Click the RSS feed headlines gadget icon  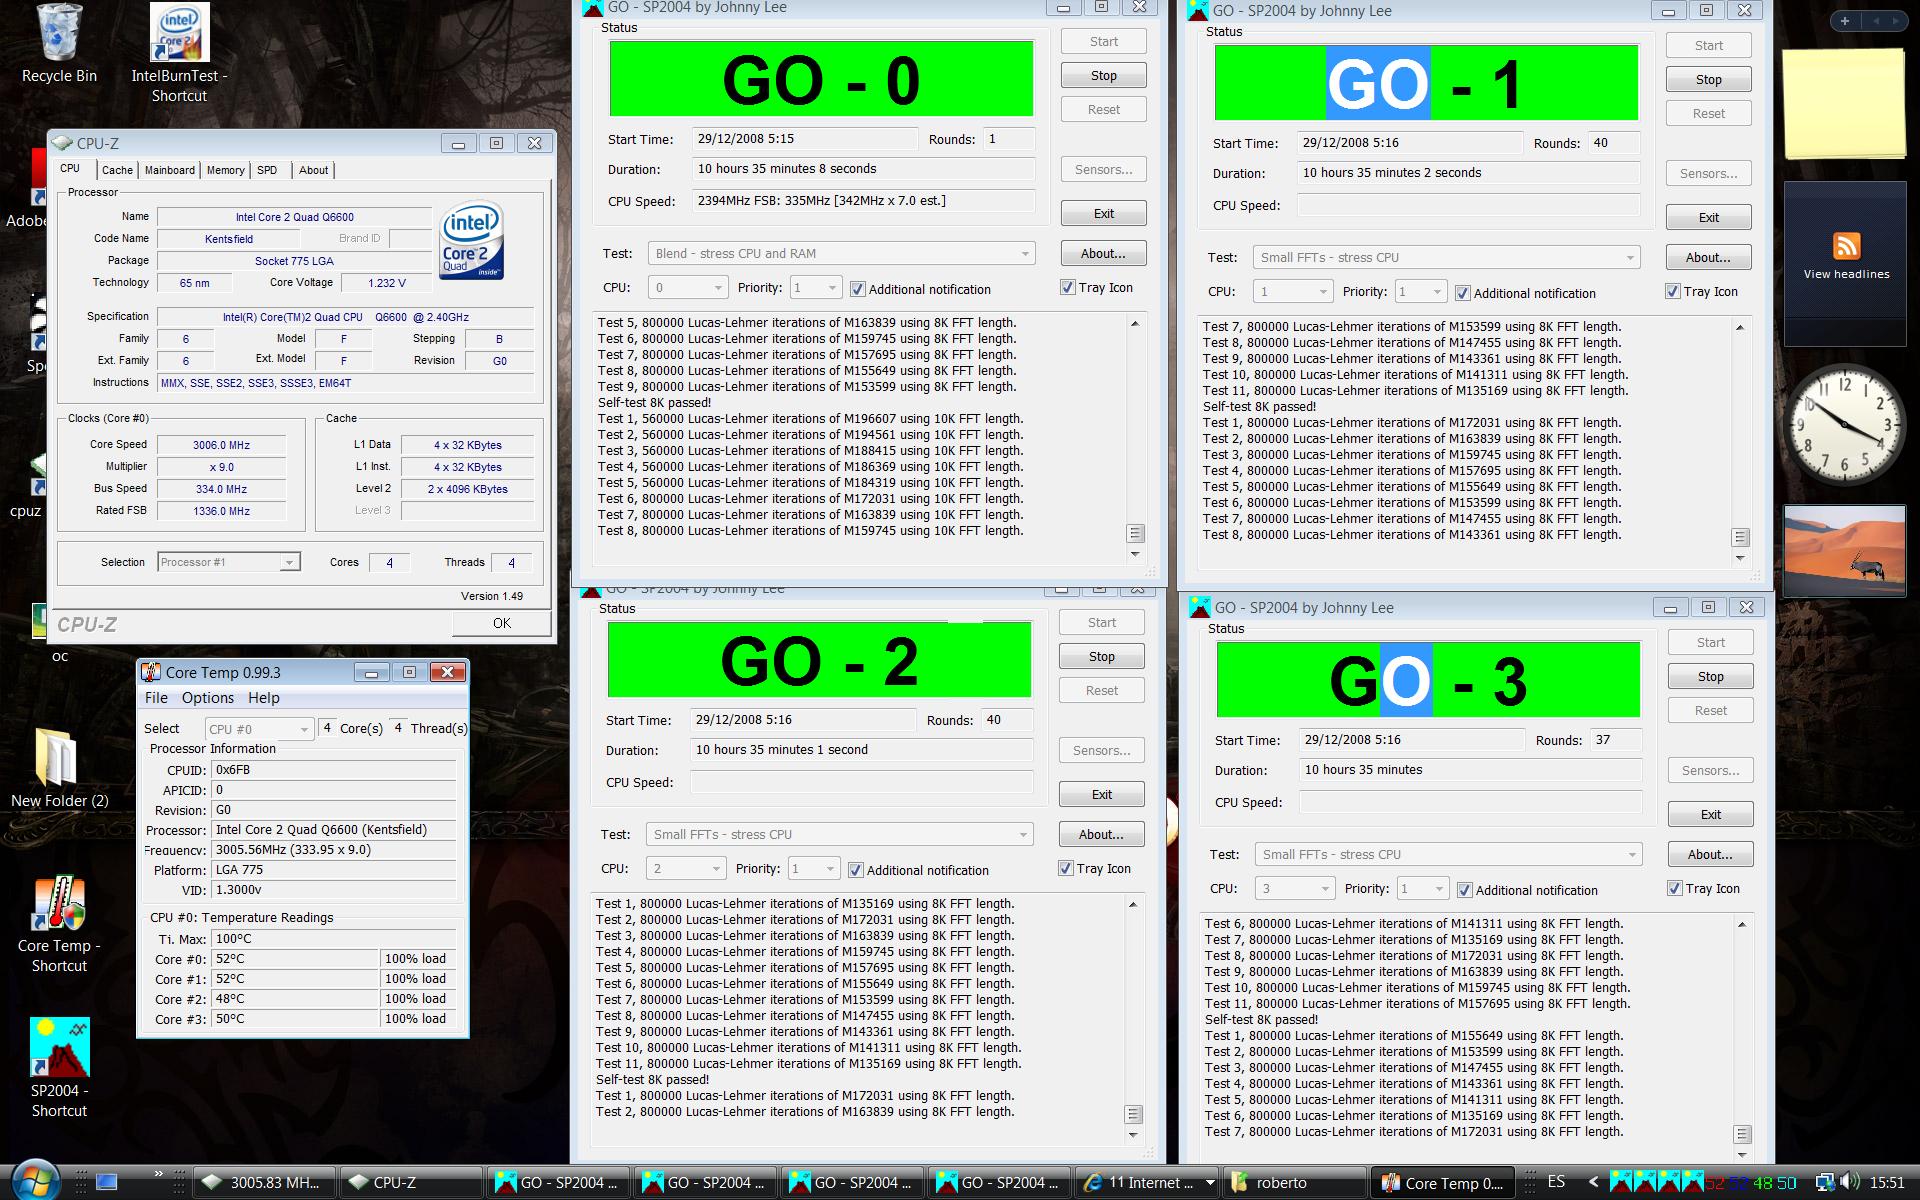pyautogui.click(x=1846, y=246)
